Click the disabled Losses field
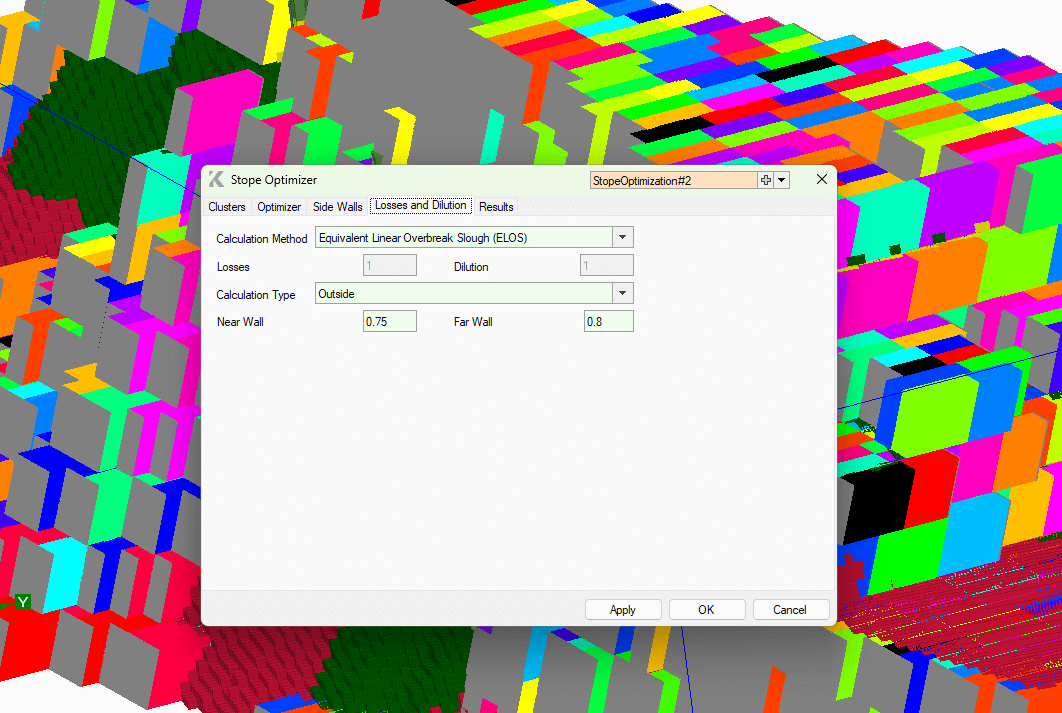Viewport: 1062px width, 713px height. point(389,264)
